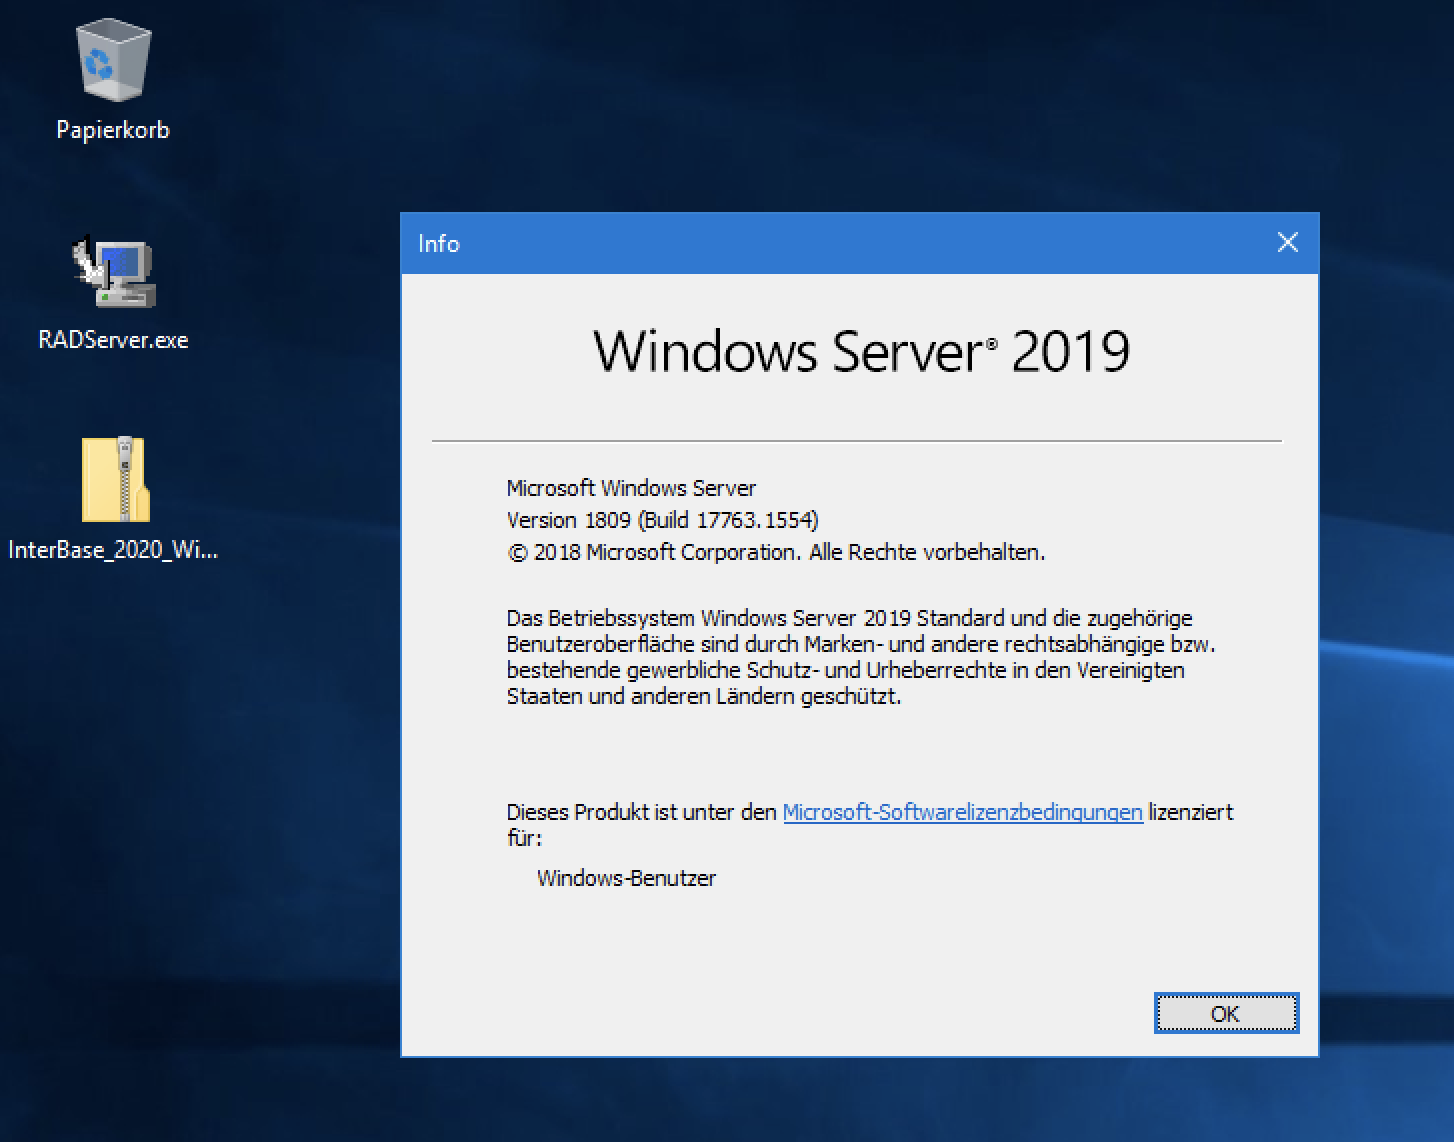Select the InterBase_2020 zip folder icon
Screen dimensions: 1454x1142
pos(115,479)
